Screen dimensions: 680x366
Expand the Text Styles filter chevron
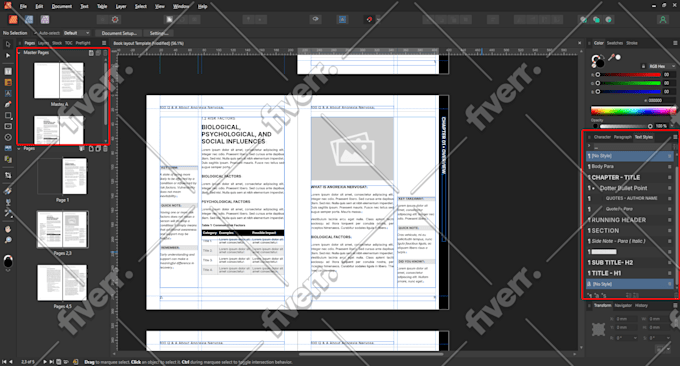tap(589, 146)
